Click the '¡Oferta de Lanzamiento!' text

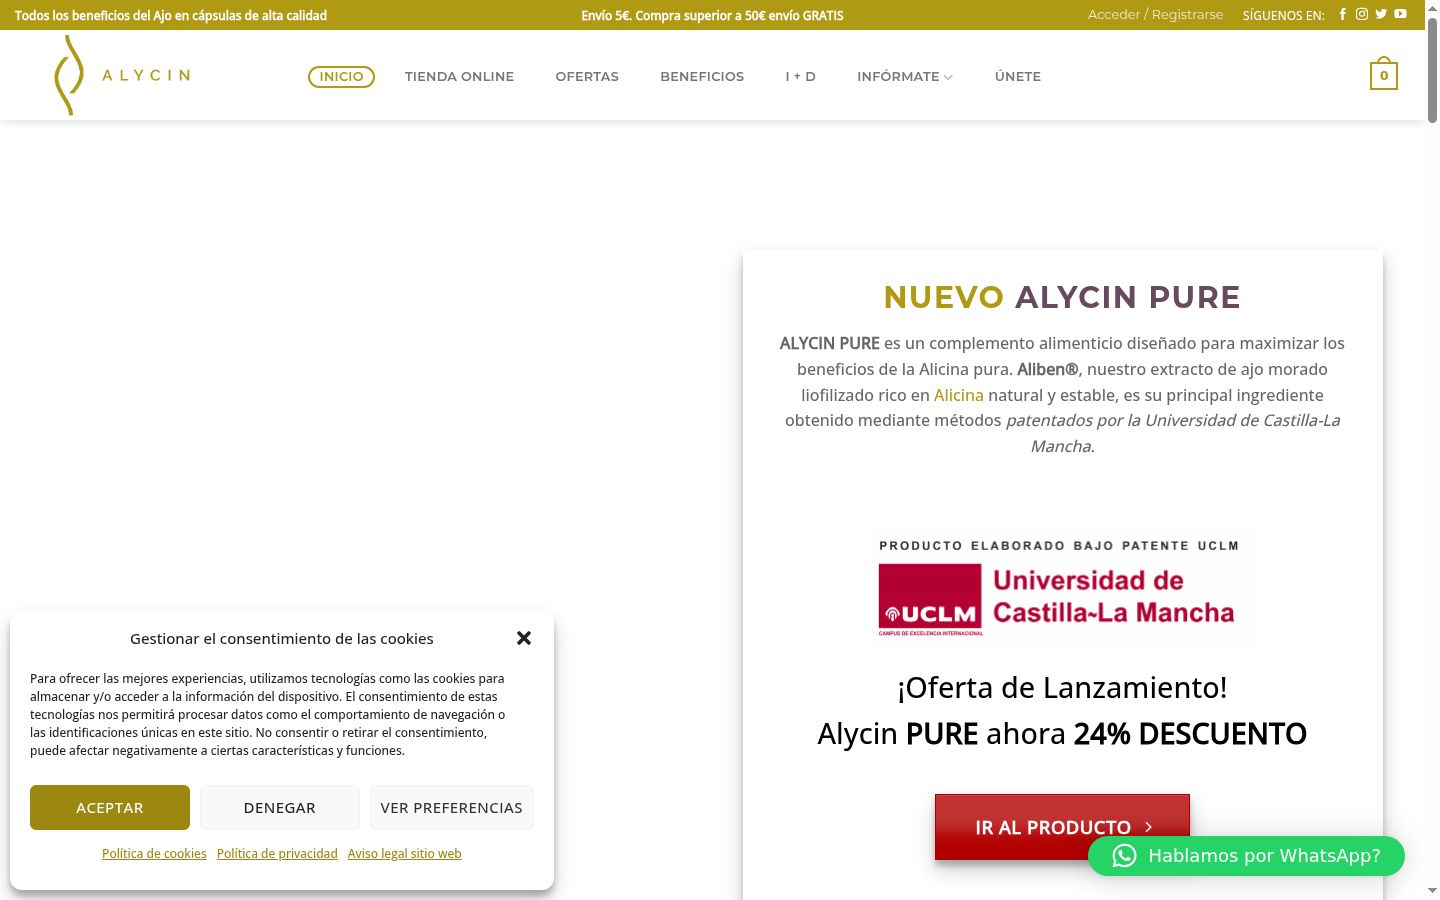[1062, 688]
